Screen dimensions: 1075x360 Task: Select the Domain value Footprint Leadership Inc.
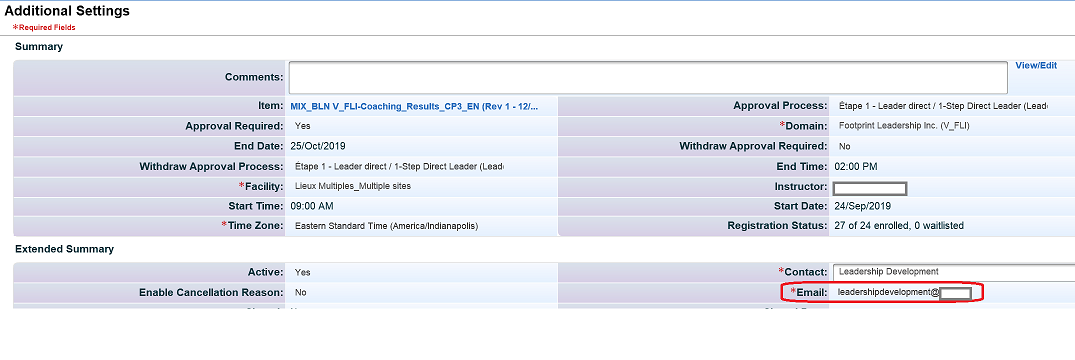(x=904, y=126)
